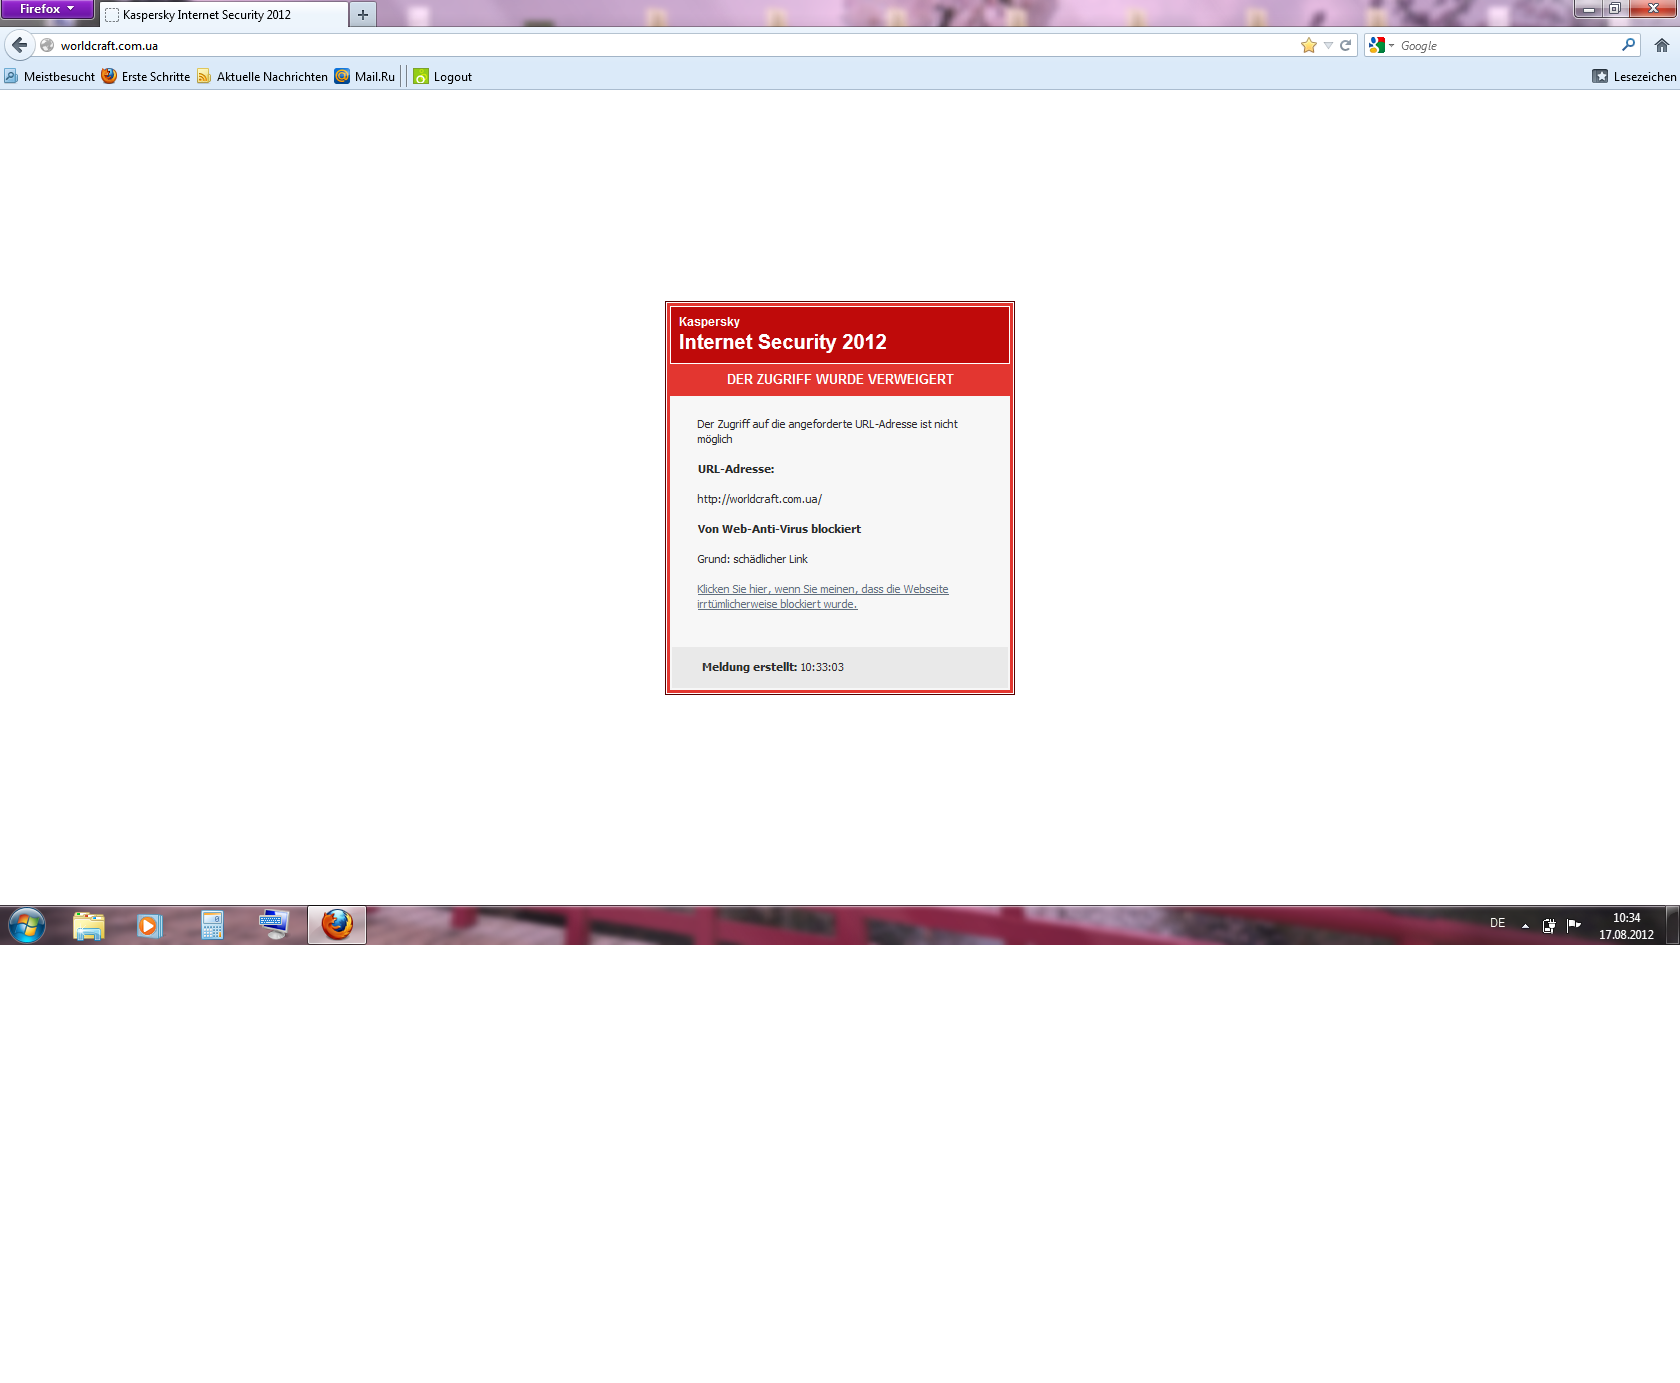Click inside the Google search field

tap(1507, 45)
